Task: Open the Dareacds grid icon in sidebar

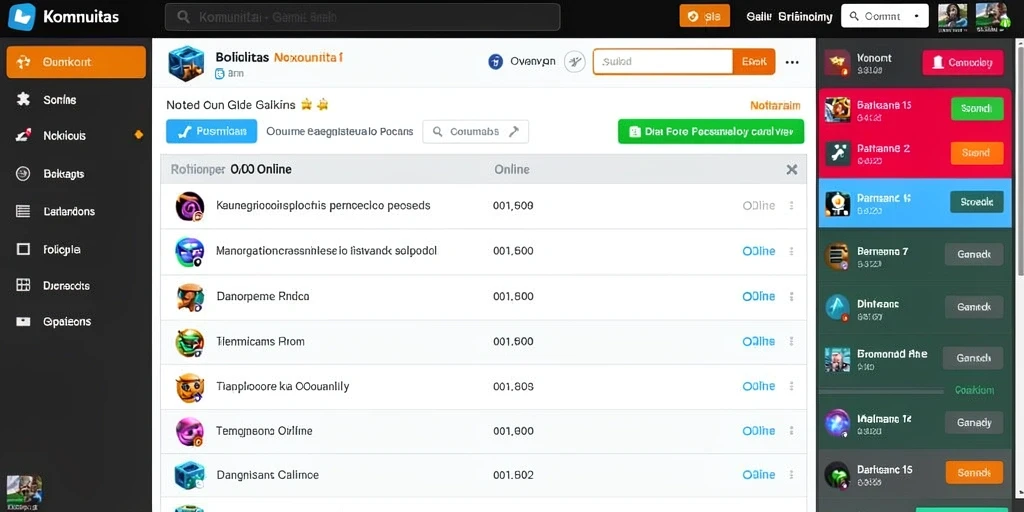Action: (23, 285)
